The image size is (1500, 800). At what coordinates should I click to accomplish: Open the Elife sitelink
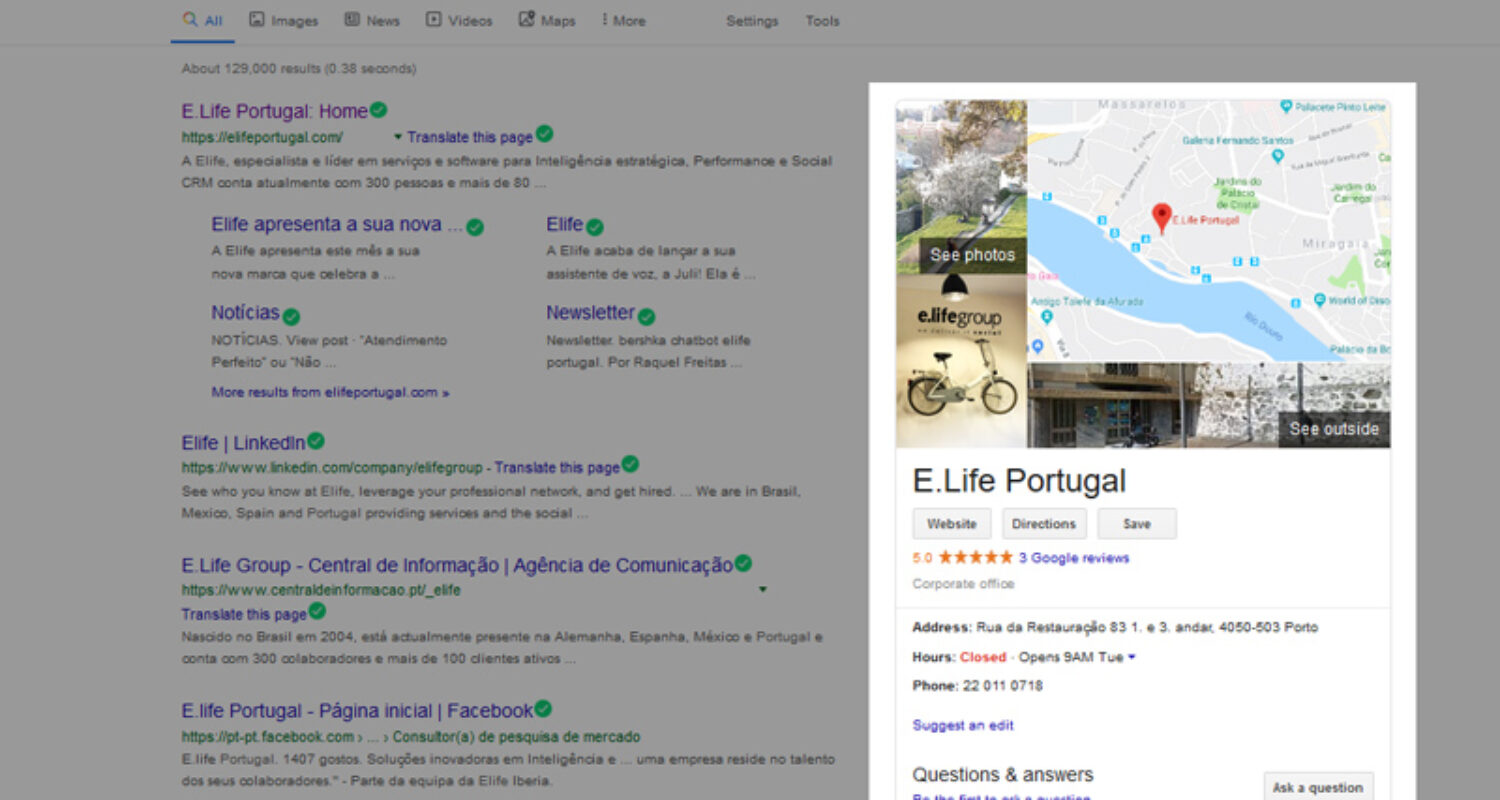pos(564,224)
